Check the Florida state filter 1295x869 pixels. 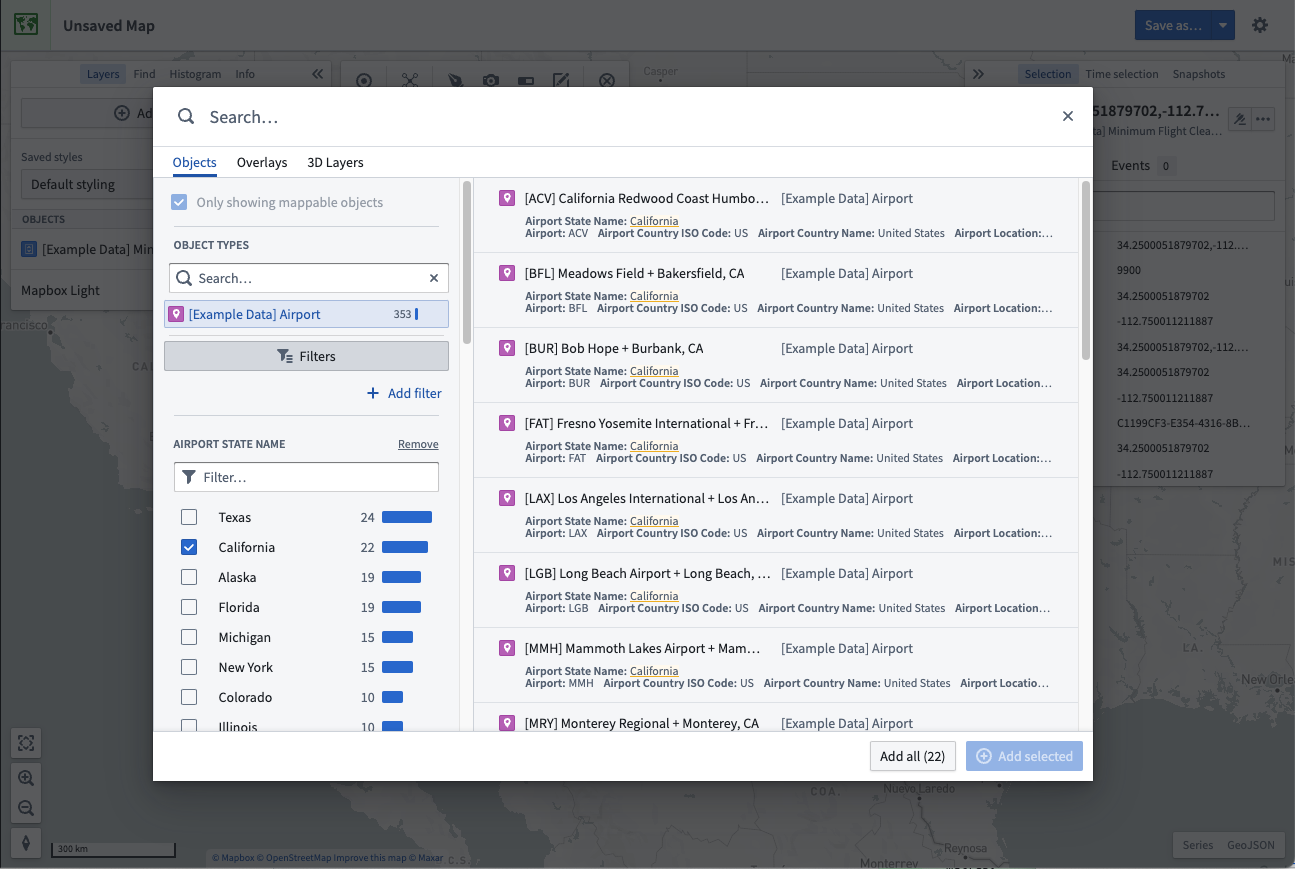189,607
